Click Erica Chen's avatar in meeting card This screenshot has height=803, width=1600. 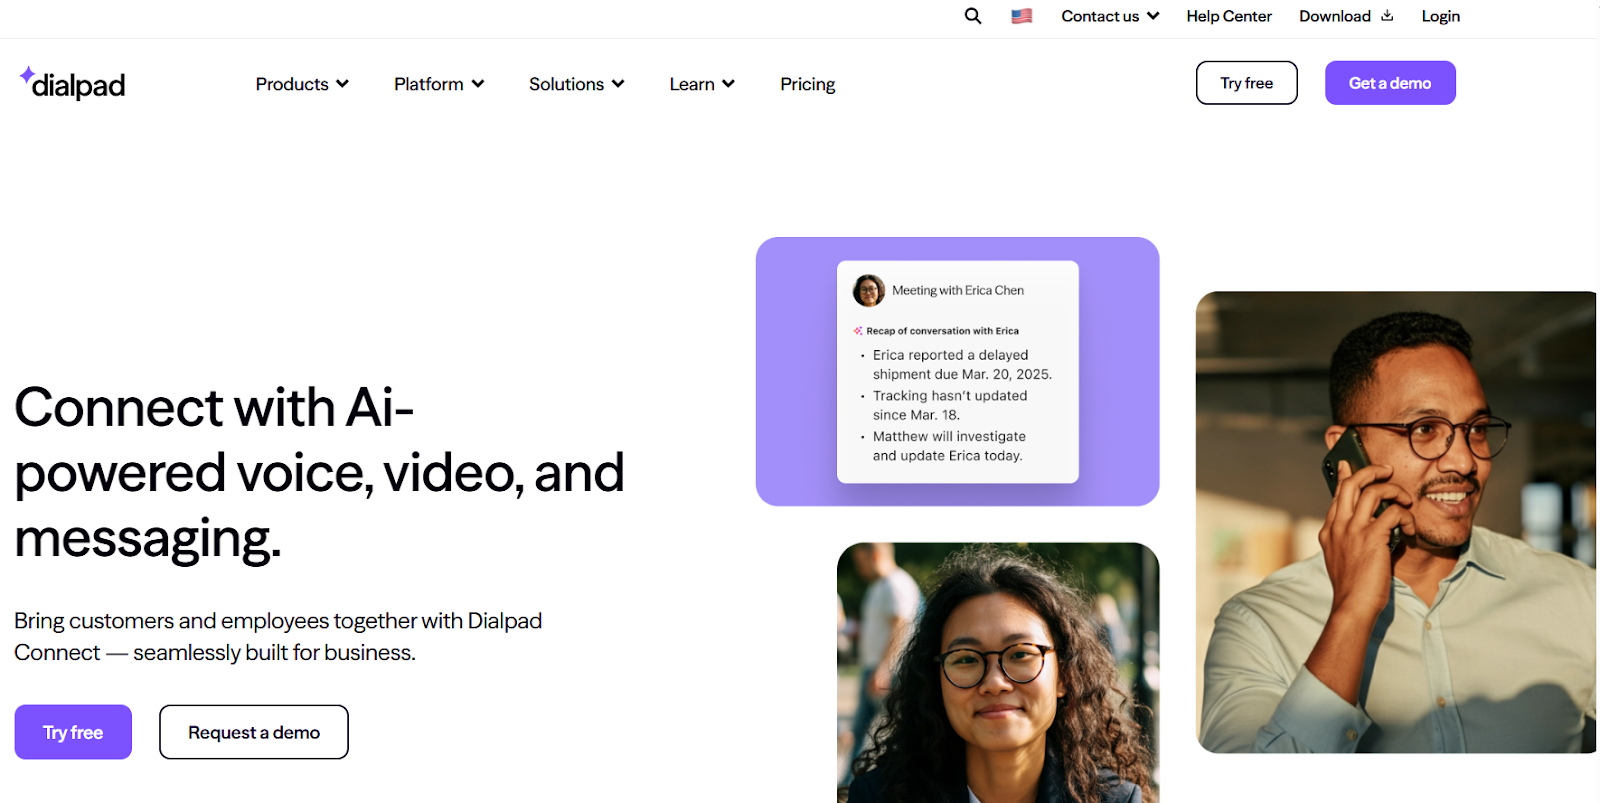coord(868,290)
